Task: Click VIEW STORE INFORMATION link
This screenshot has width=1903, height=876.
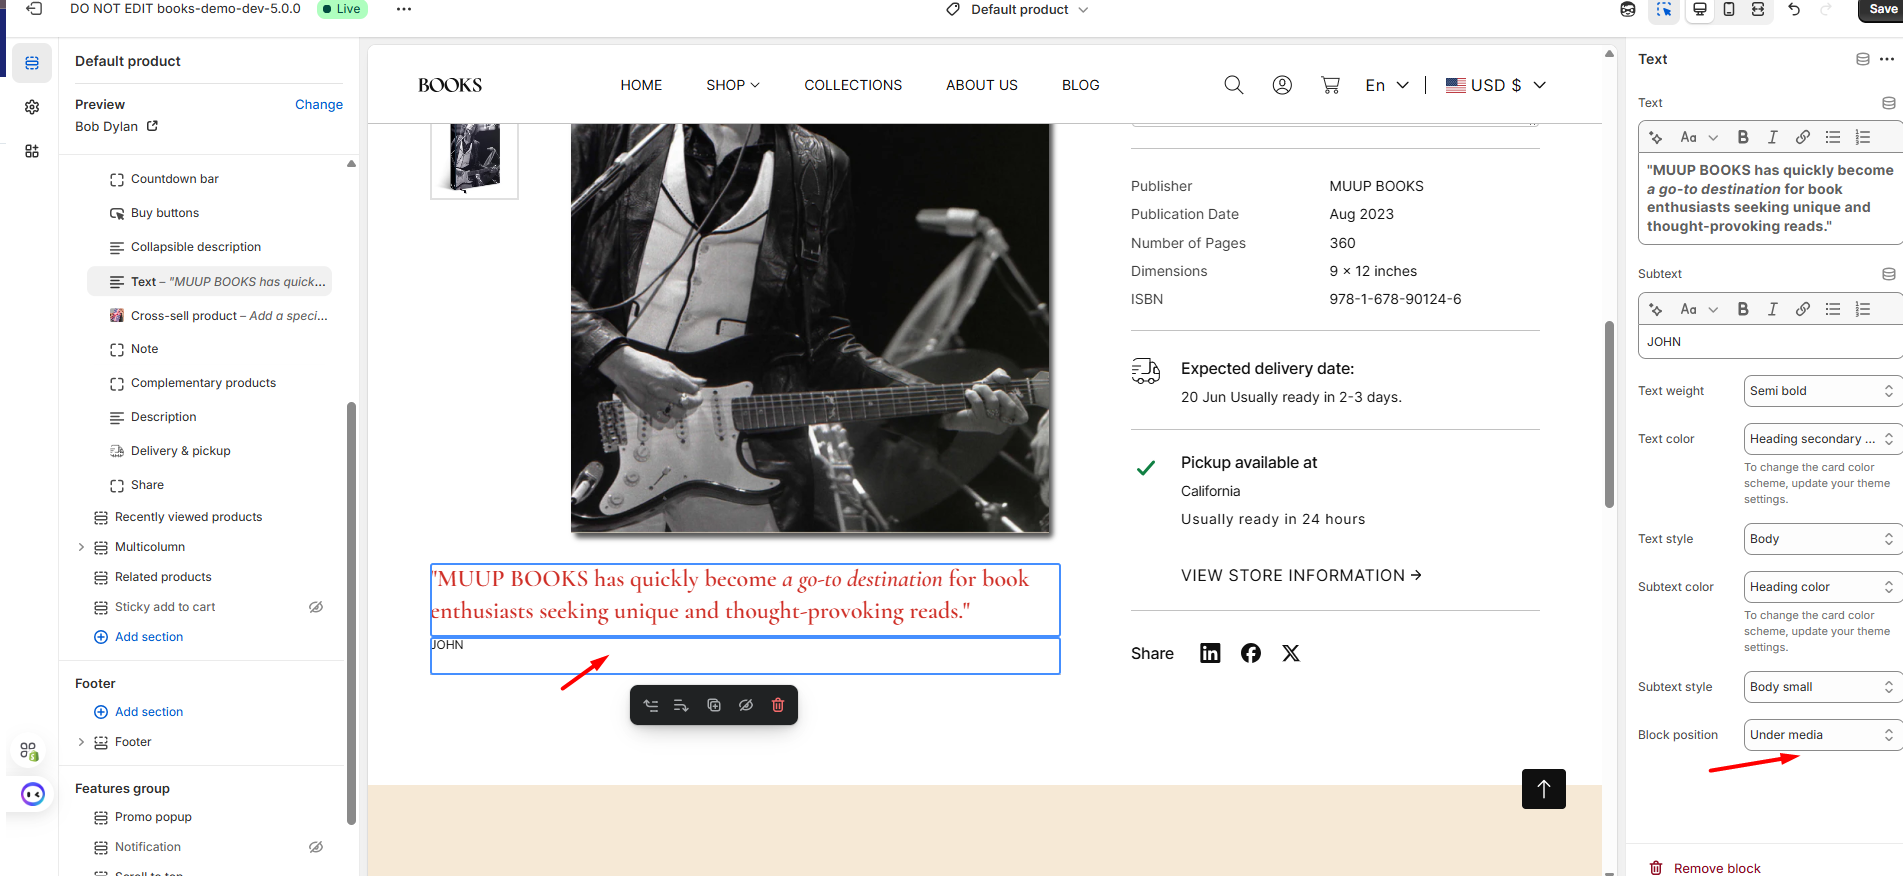Action: 1301,575
